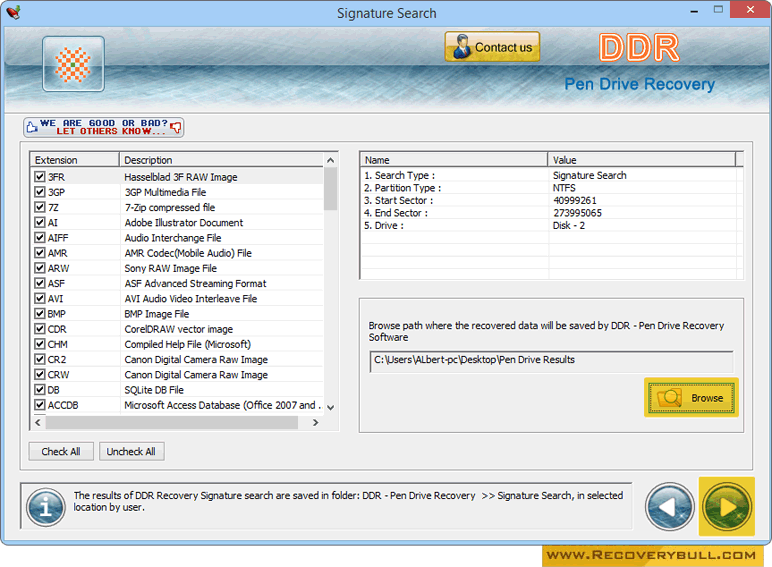Uncheck the CHM extension checkbox
This screenshot has height=567, width=772.
click(x=40, y=344)
